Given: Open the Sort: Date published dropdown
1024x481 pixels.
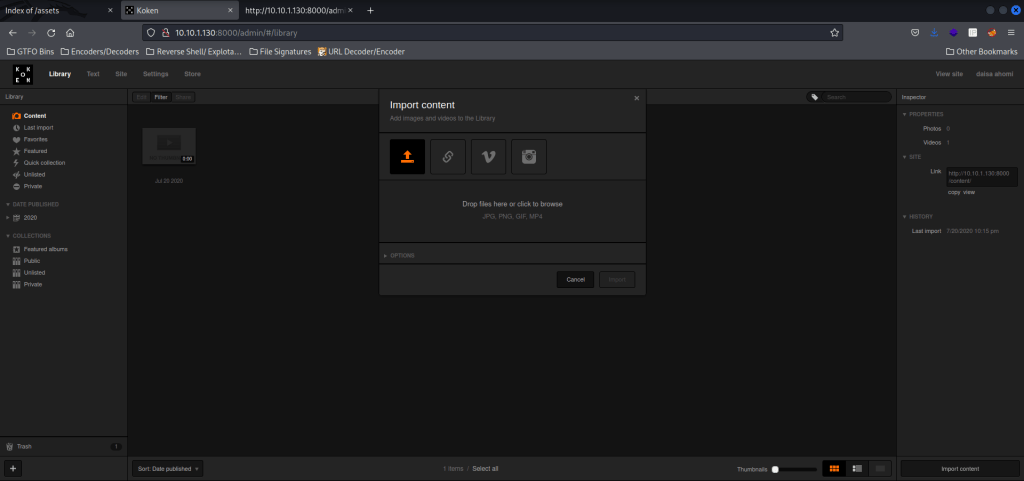Looking at the screenshot, I should [167, 468].
